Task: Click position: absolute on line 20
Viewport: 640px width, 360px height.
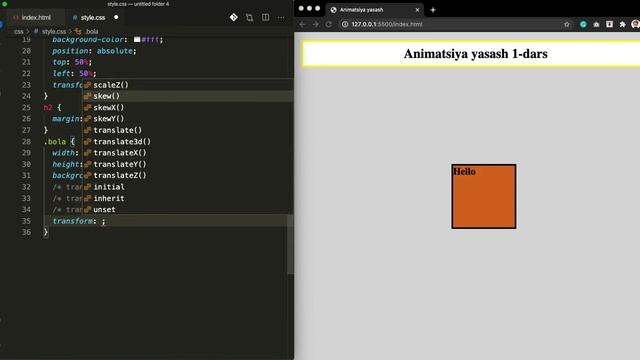Action: (94, 51)
